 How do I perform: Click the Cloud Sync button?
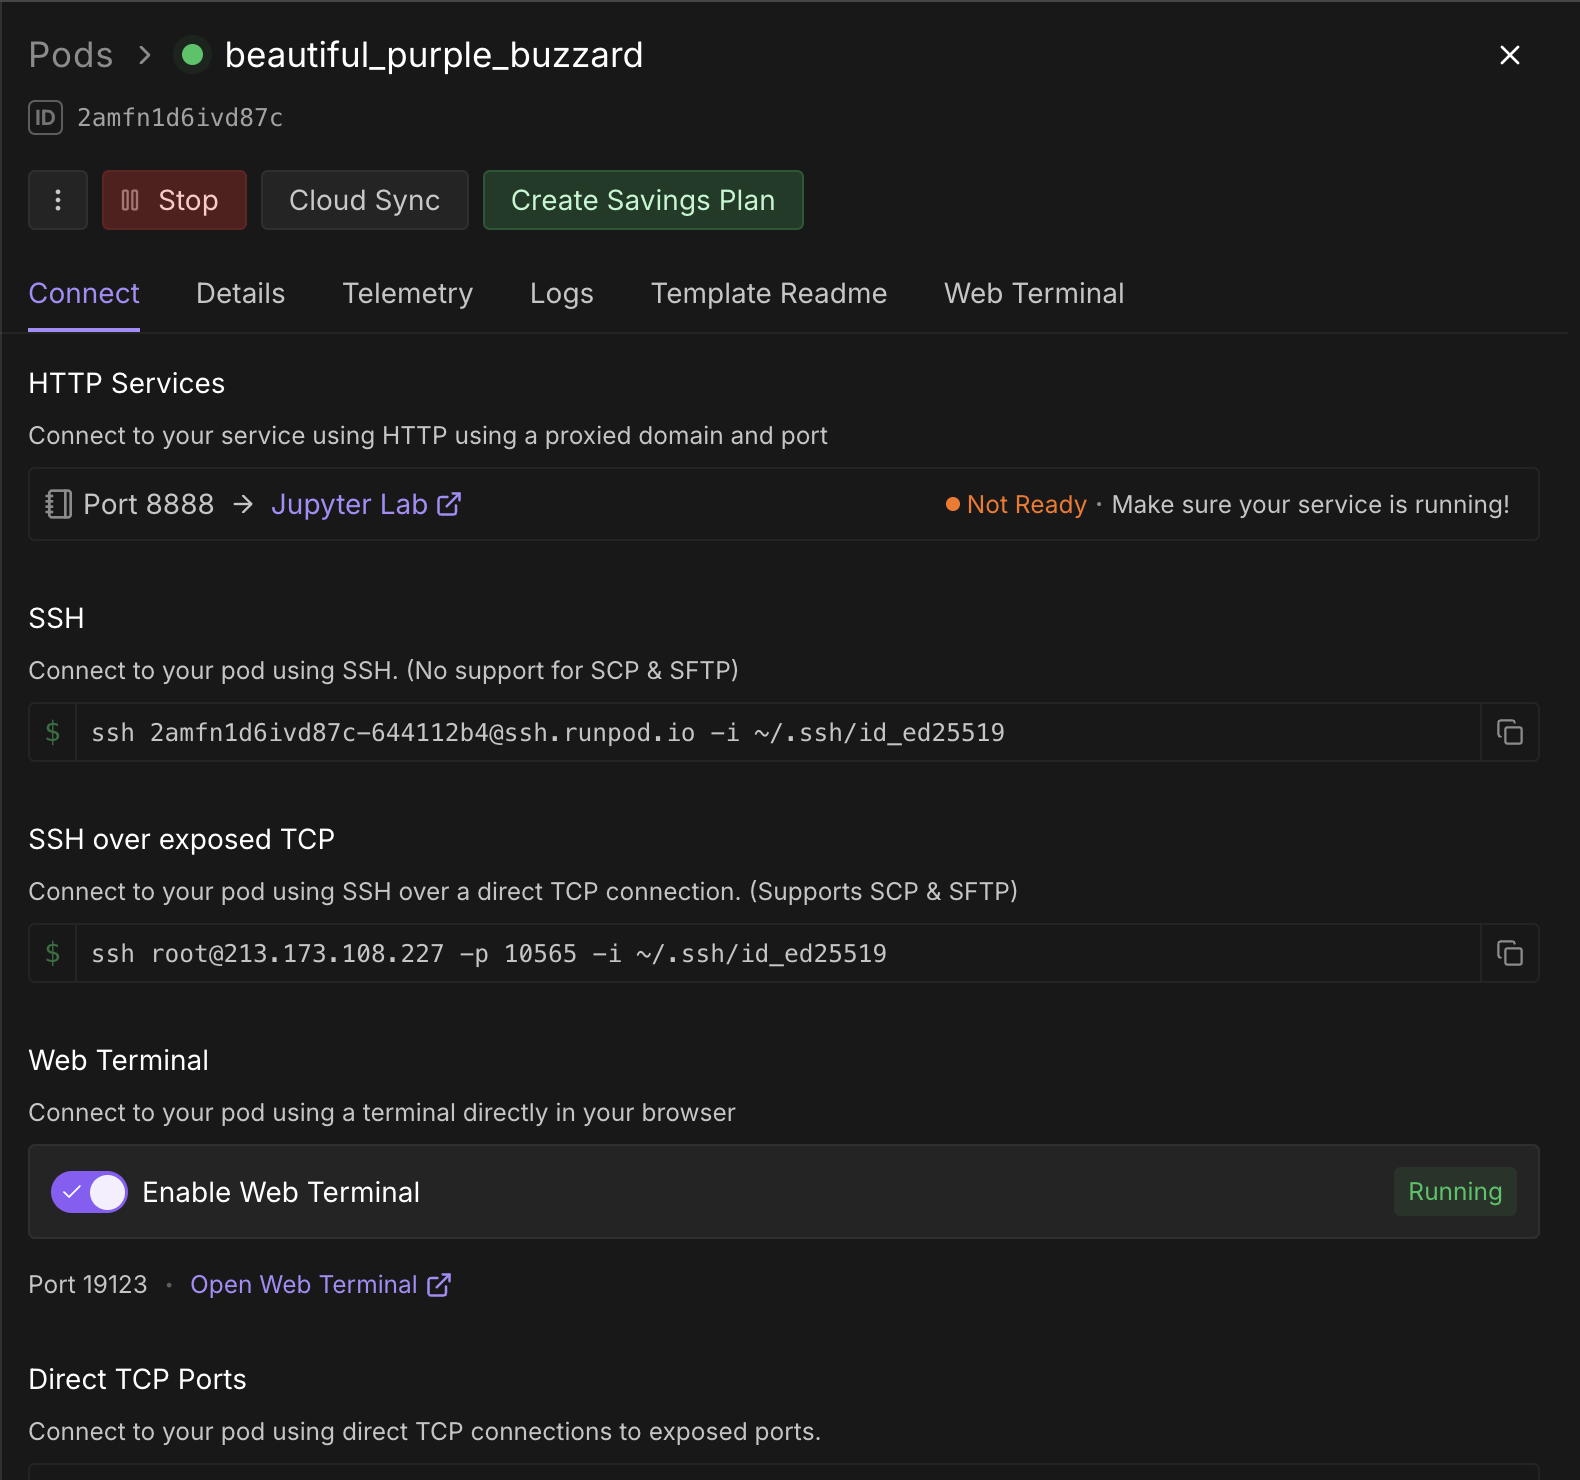click(364, 200)
